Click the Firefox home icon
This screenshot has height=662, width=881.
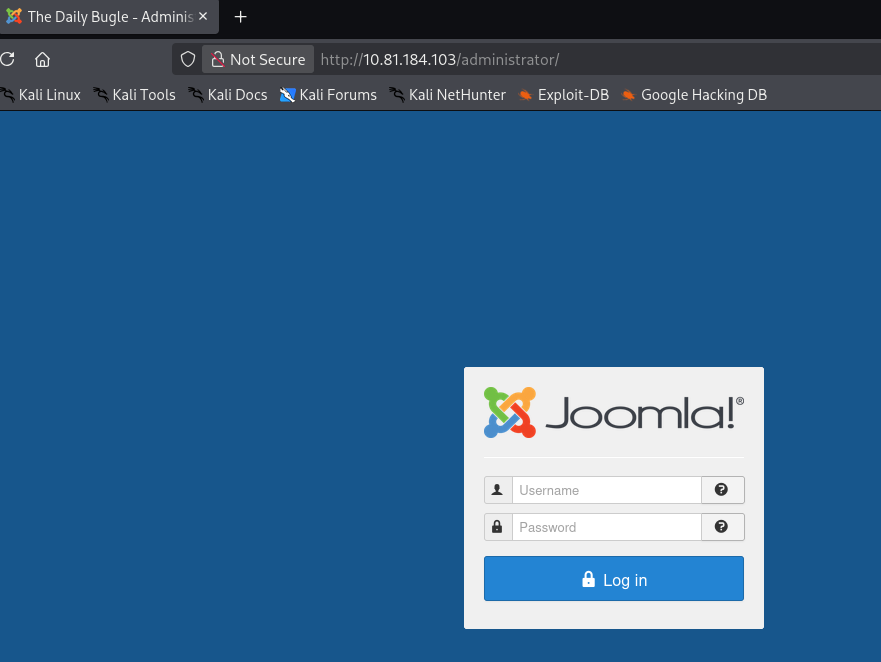pos(41,59)
